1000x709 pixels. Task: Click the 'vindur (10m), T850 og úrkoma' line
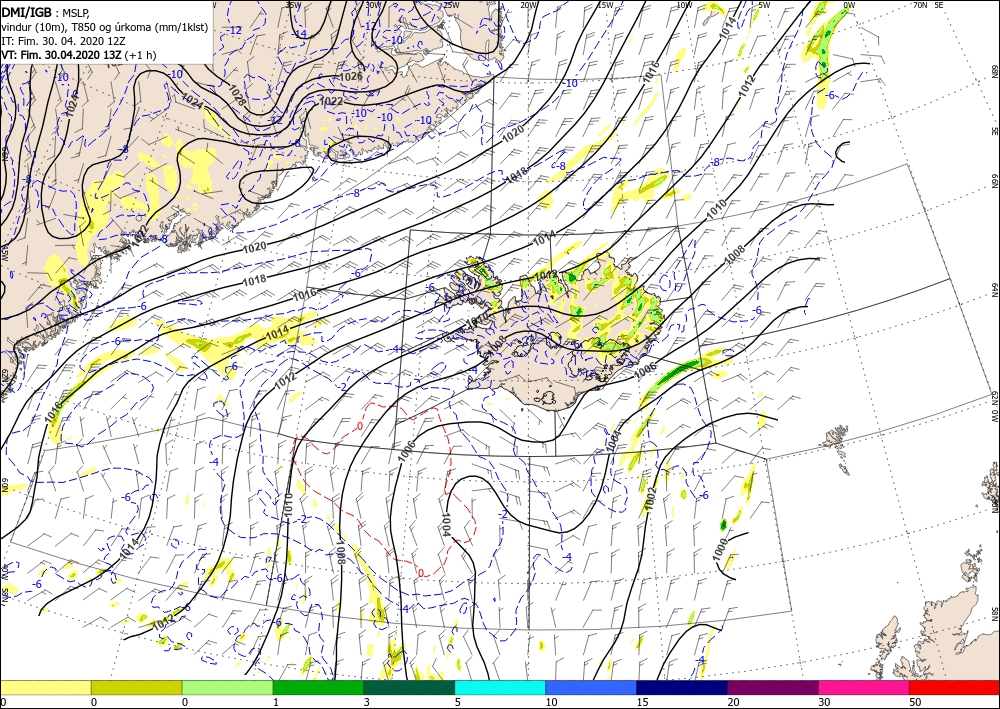click(103, 27)
